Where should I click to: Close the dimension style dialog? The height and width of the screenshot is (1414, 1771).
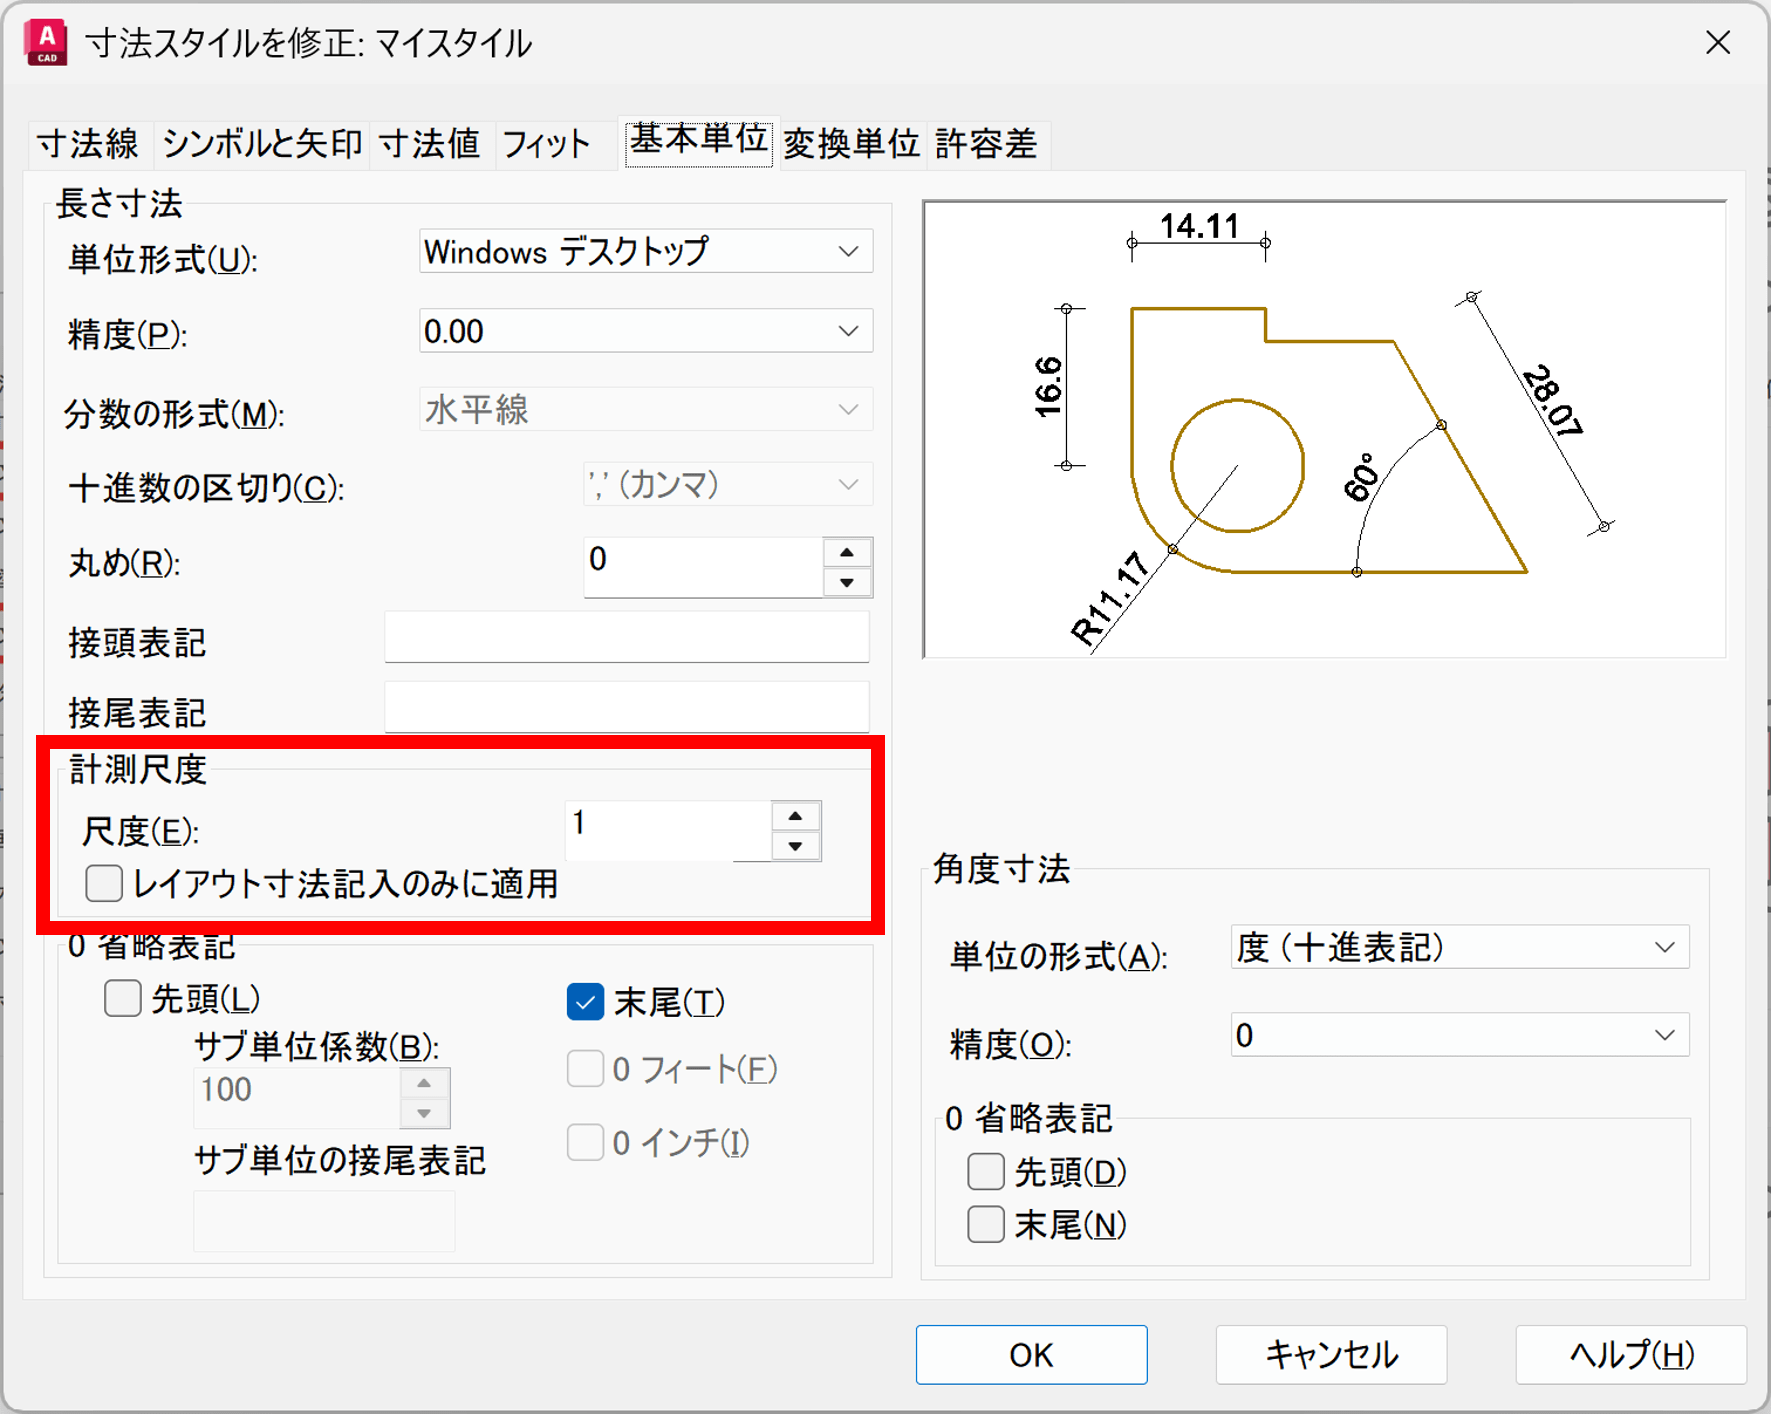(x=1717, y=43)
